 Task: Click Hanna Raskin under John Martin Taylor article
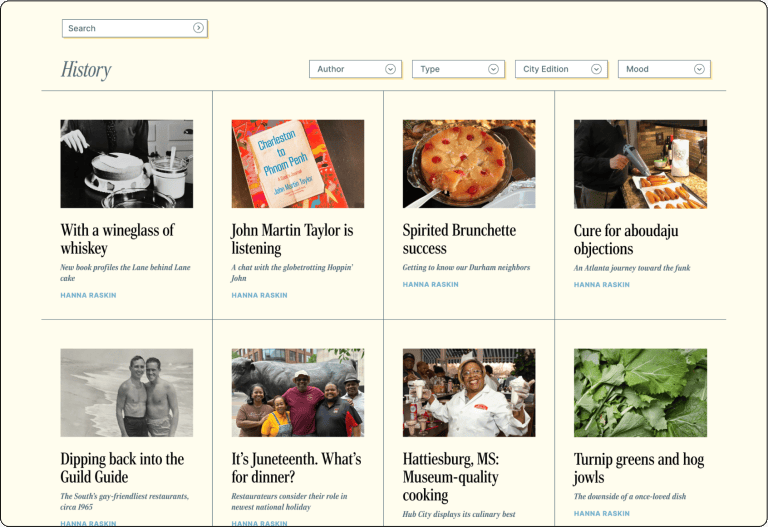260,295
